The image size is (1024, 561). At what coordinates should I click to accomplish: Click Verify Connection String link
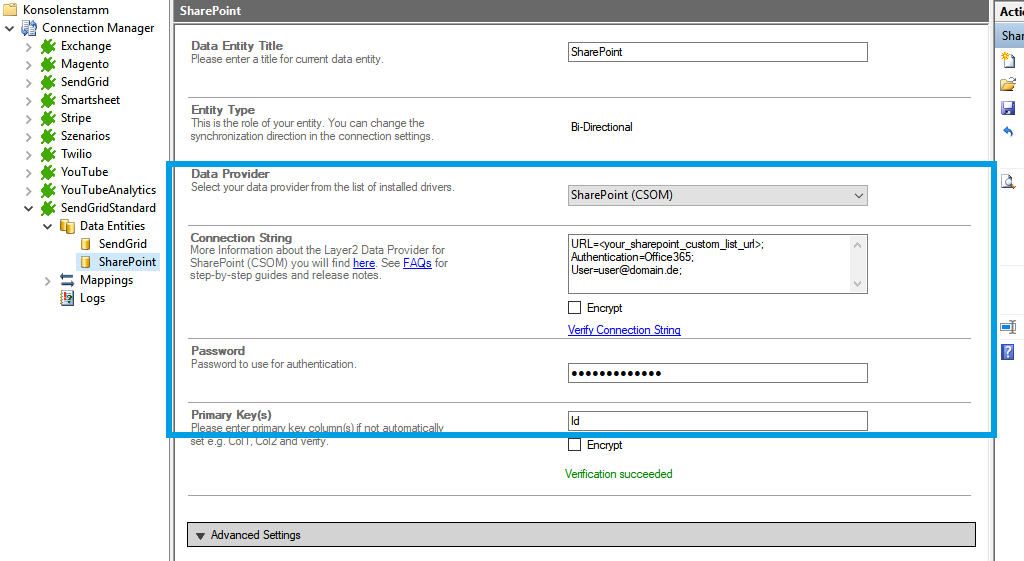point(624,330)
